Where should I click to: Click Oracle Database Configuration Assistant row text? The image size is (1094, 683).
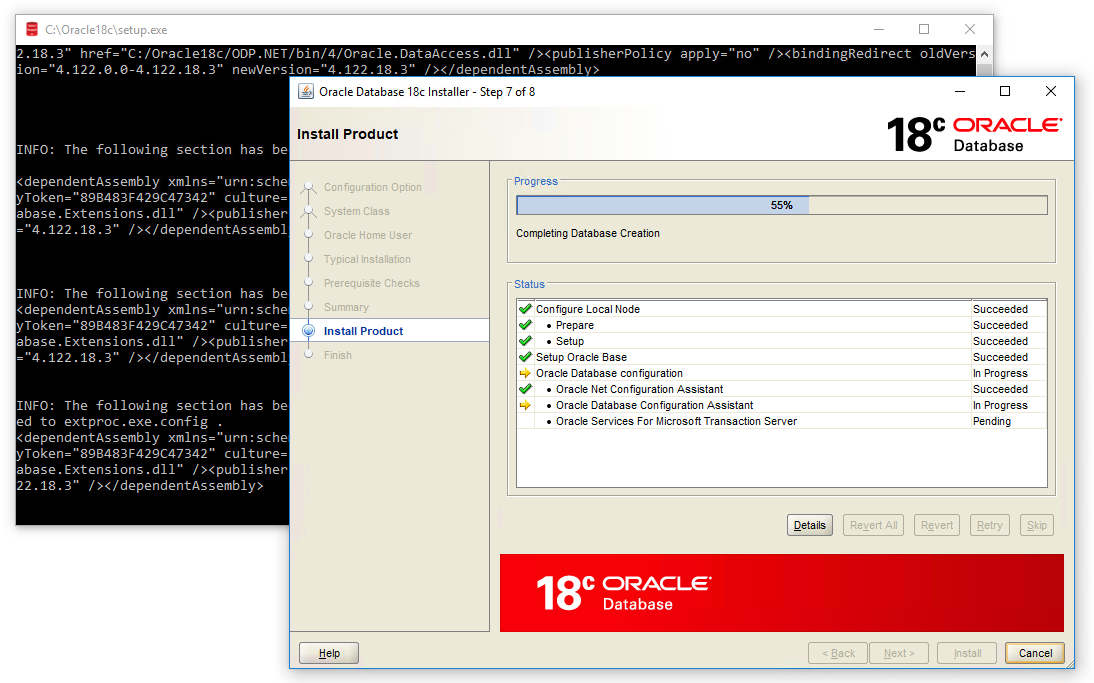(x=654, y=405)
